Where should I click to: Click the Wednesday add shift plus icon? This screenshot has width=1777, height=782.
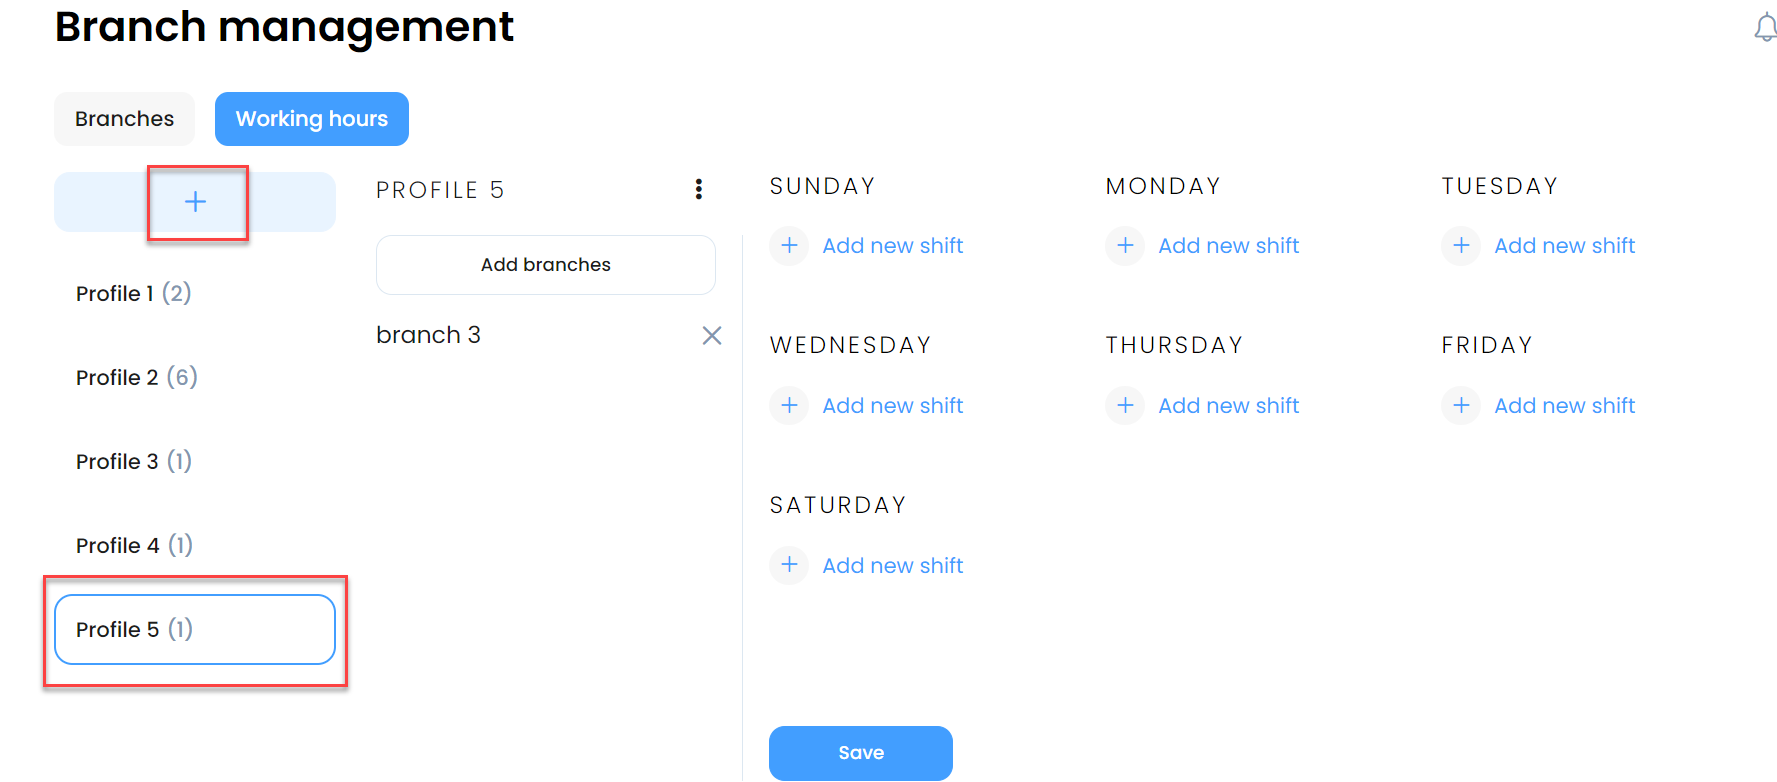pyautogui.click(x=789, y=405)
